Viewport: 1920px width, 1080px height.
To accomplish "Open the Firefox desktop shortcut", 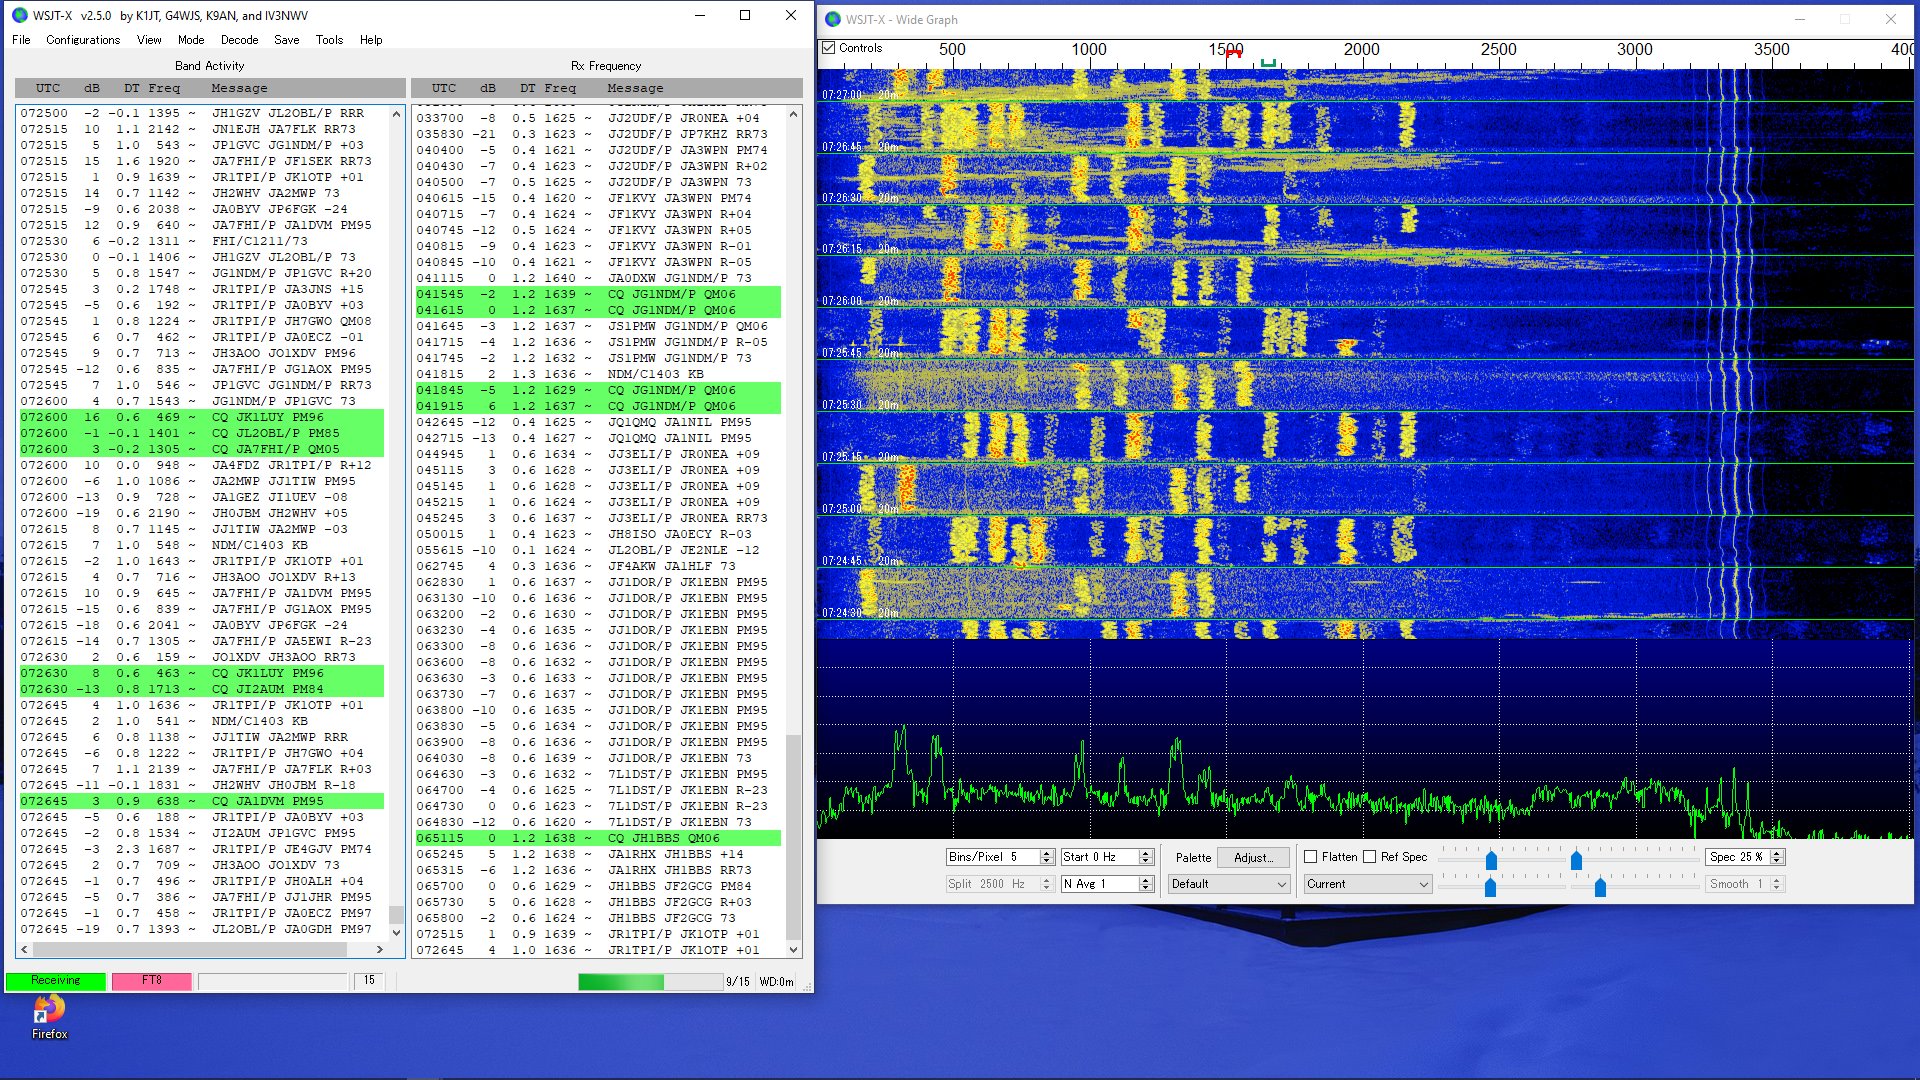I will point(49,1017).
